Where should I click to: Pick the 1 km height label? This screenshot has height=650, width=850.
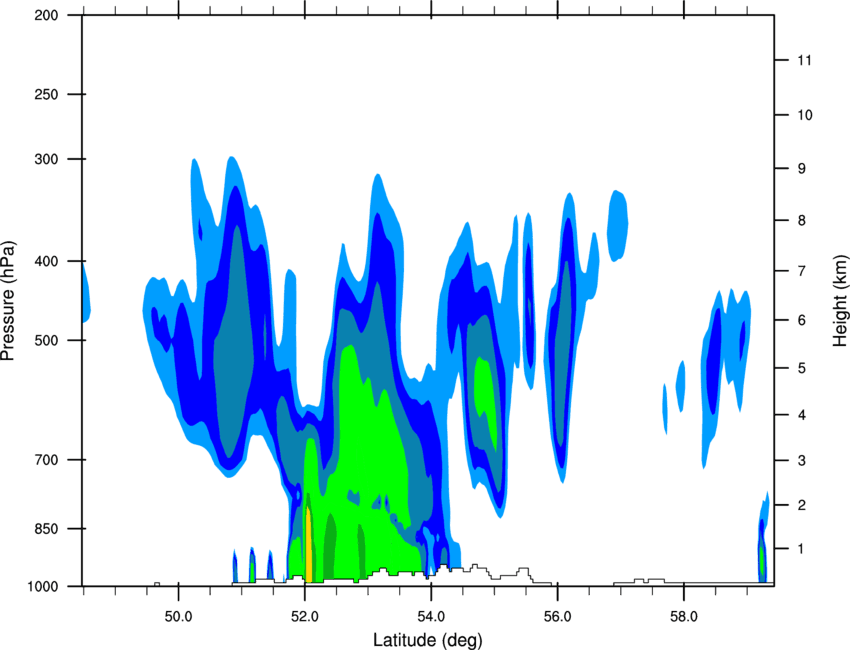pyautogui.click(x=802, y=549)
